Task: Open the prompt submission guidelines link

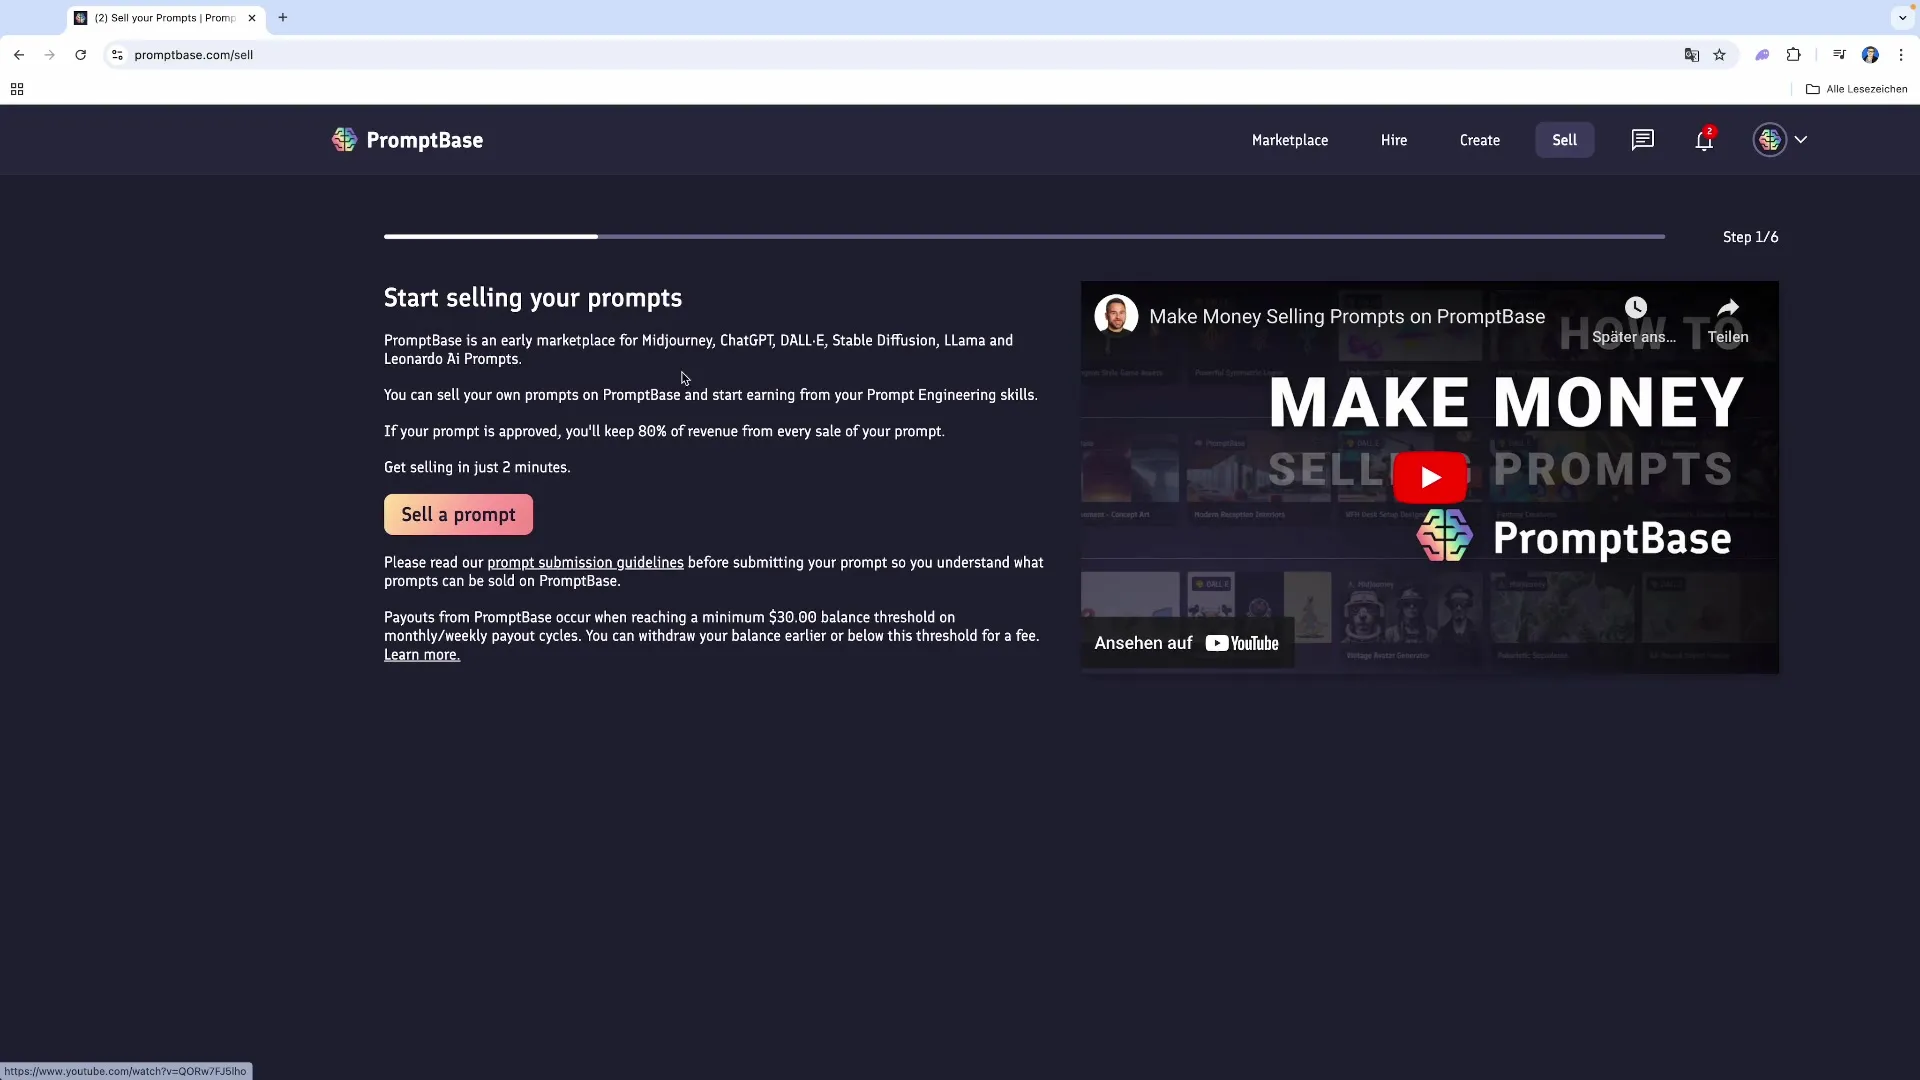Action: (585, 563)
